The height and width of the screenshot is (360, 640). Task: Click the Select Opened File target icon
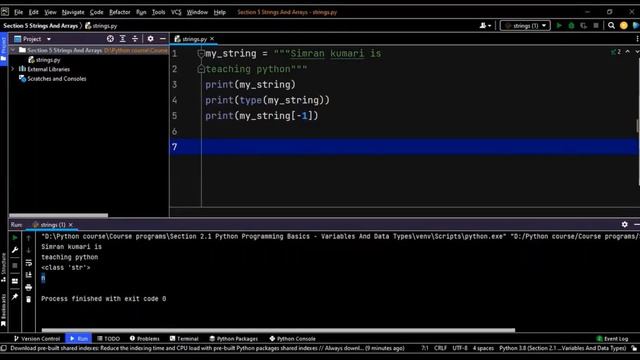[110, 39]
